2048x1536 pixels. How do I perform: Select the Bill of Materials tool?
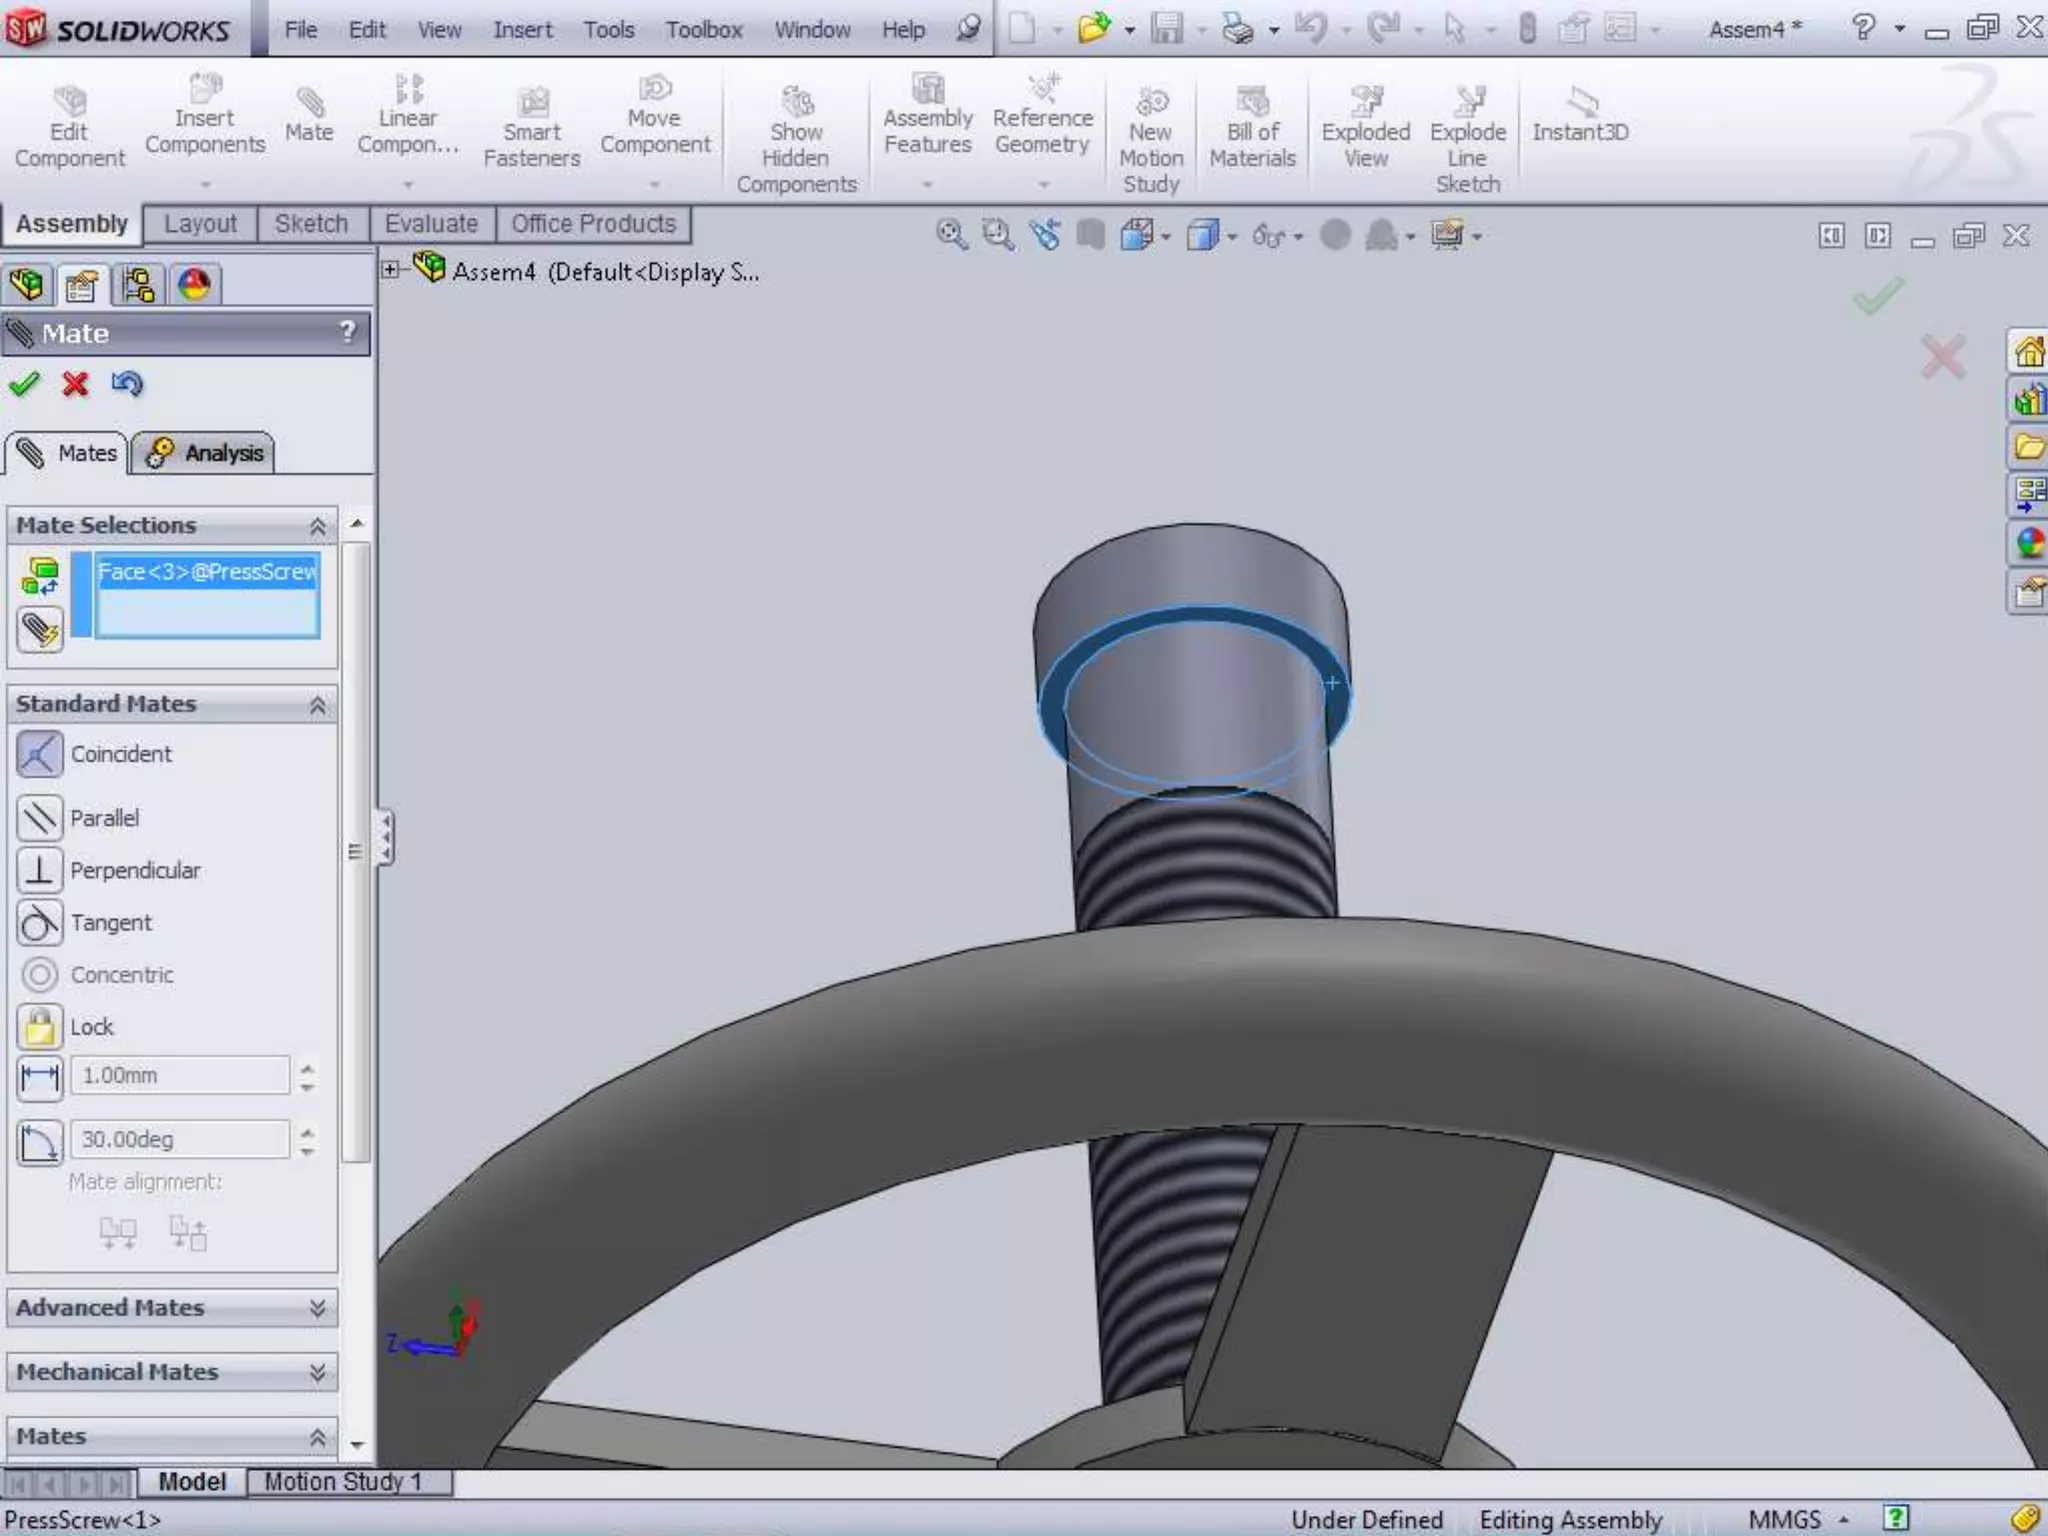point(1252,127)
